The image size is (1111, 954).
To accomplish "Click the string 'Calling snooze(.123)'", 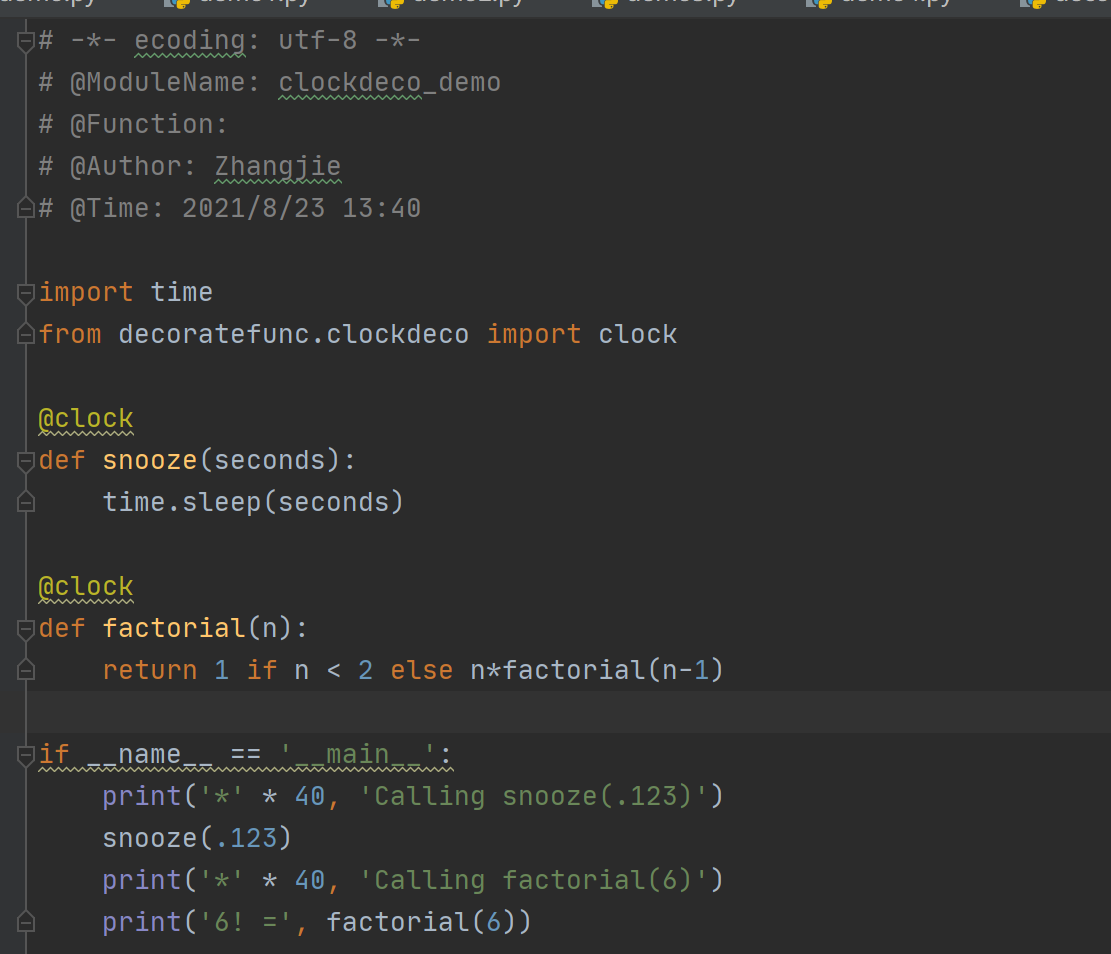I will (534, 797).
